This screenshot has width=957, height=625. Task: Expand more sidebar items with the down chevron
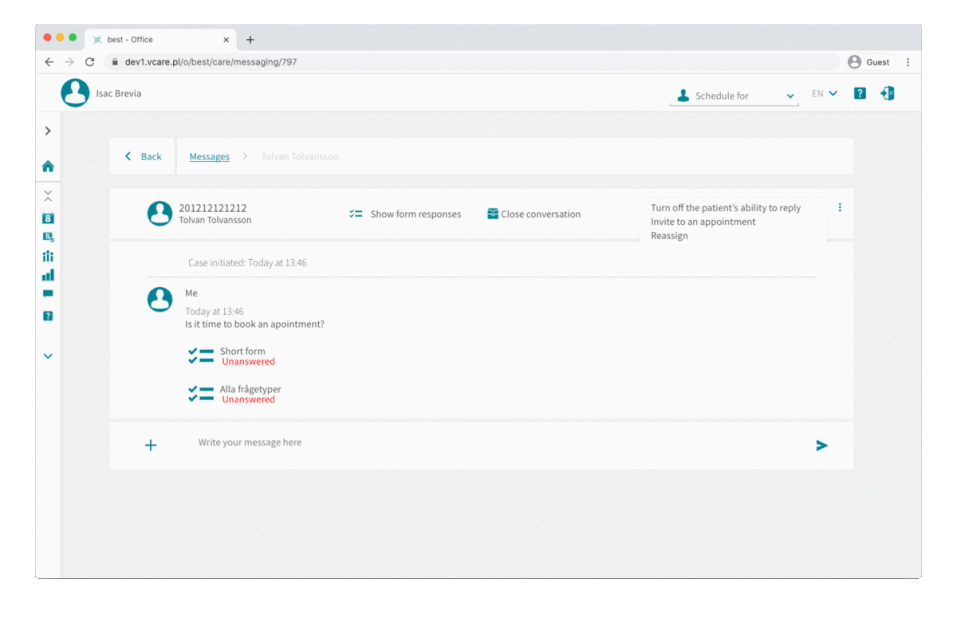click(x=48, y=356)
